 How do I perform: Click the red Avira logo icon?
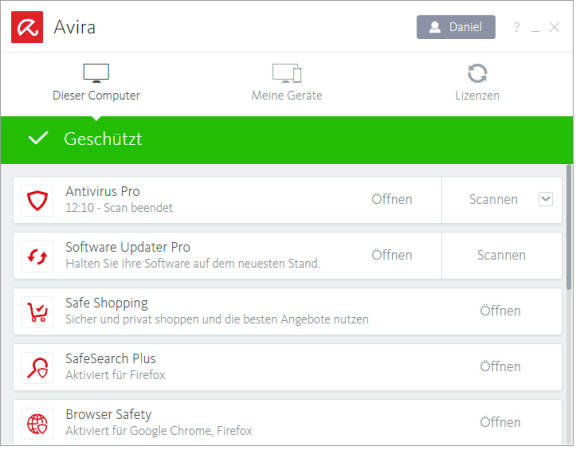tap(27, 27)
